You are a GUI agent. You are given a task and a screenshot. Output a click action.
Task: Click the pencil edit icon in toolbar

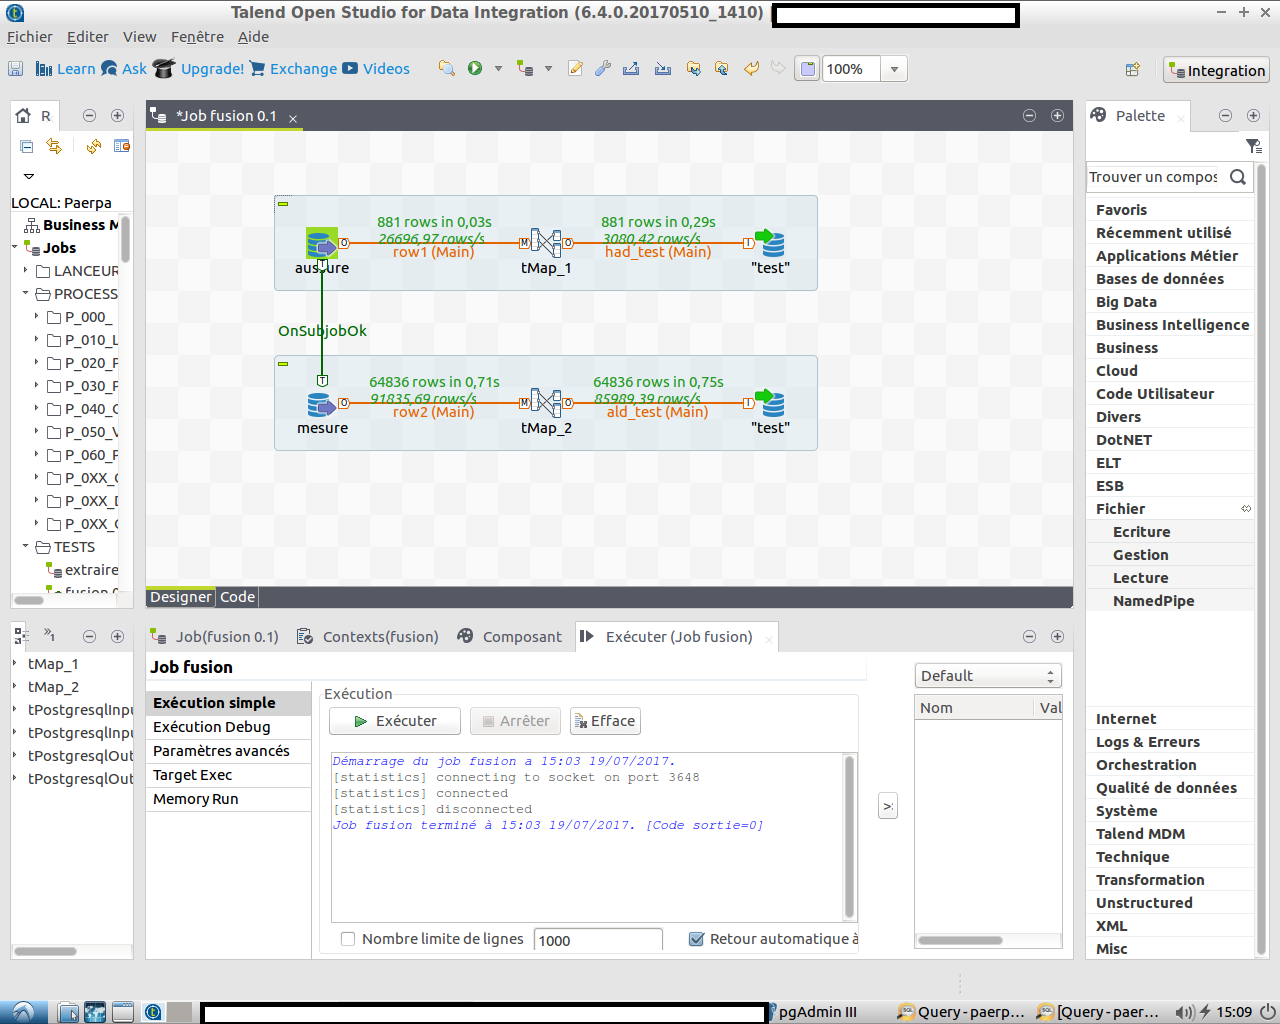575,69
